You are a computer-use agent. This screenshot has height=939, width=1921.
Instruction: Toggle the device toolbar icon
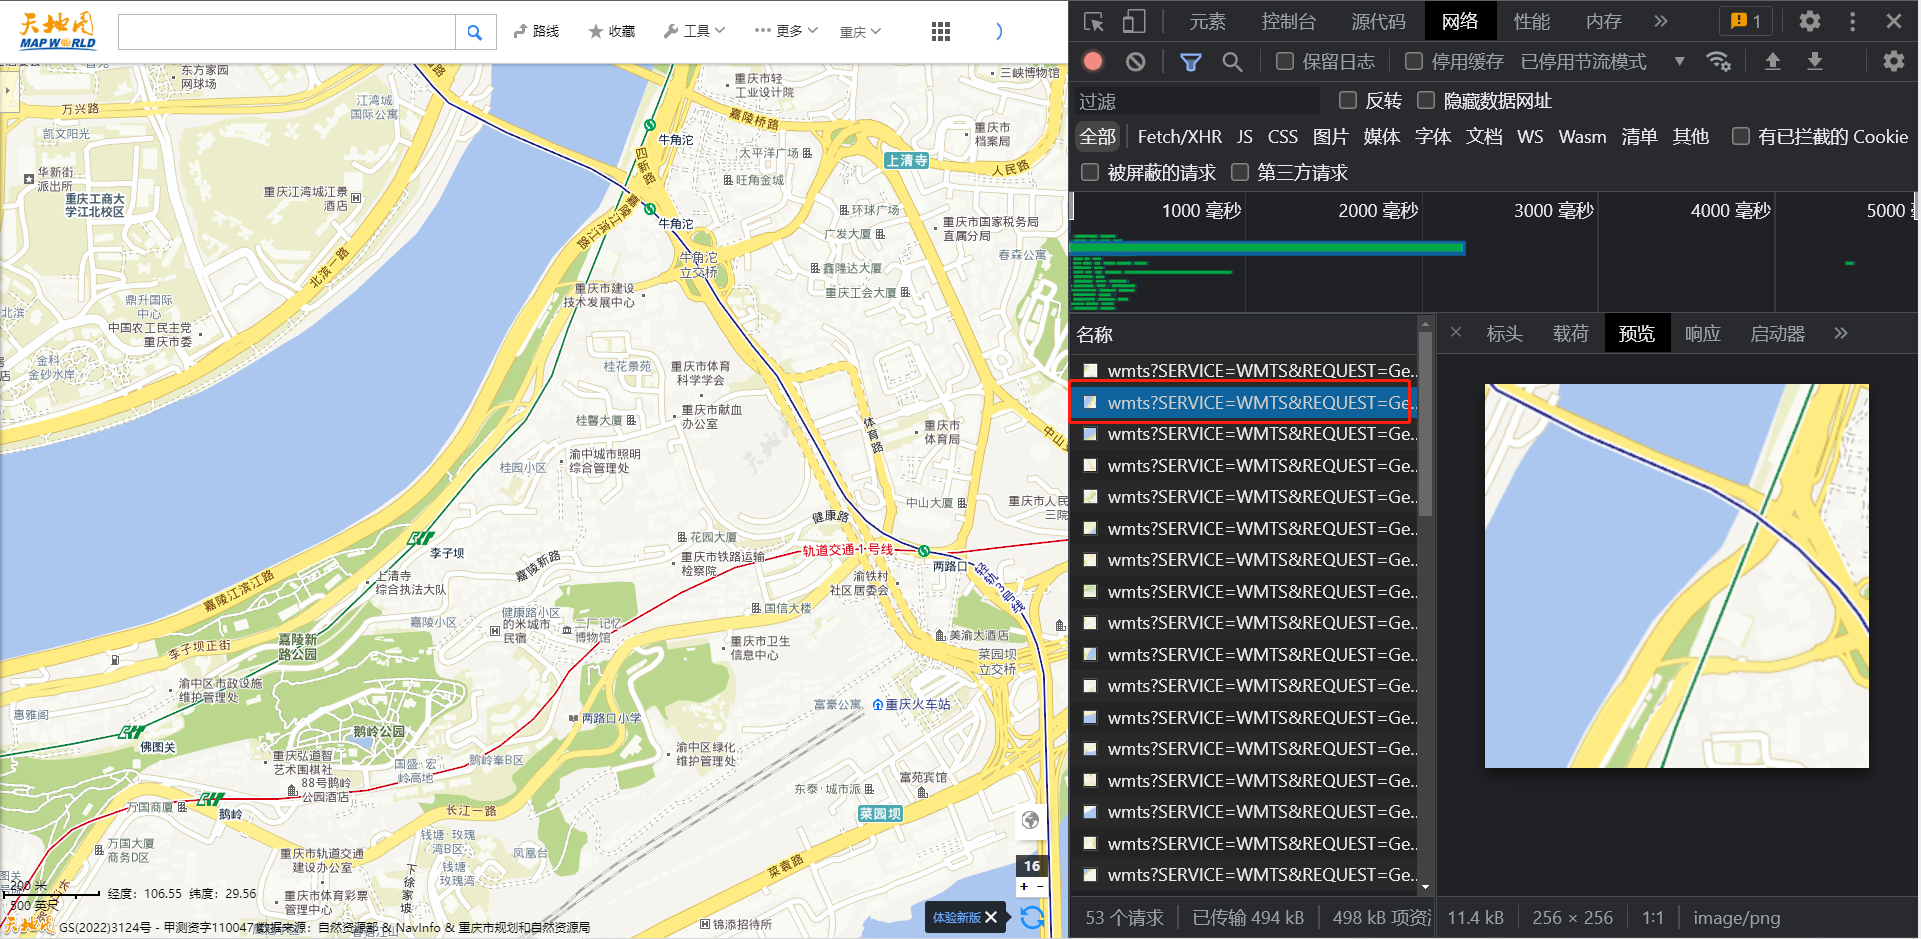coord(1133,21)
